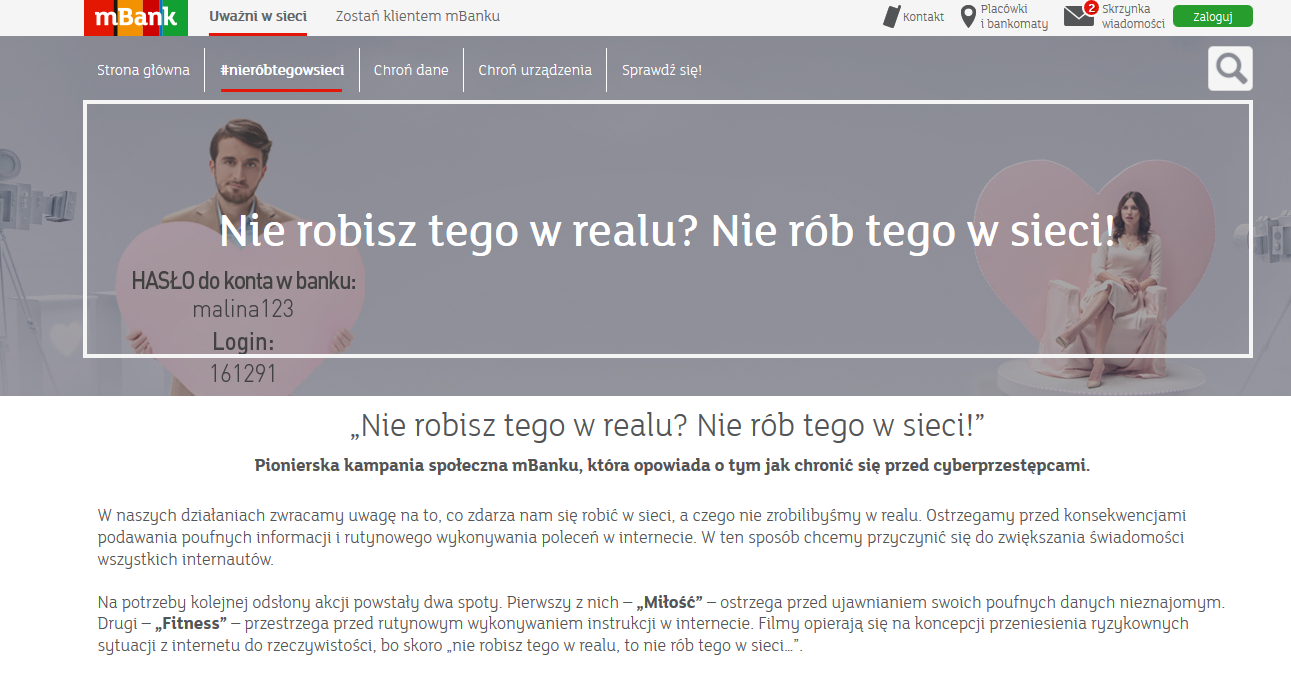1291x677 pixels.
Task: Click the map pin icon for Placówki
Action: click(968, 17)
